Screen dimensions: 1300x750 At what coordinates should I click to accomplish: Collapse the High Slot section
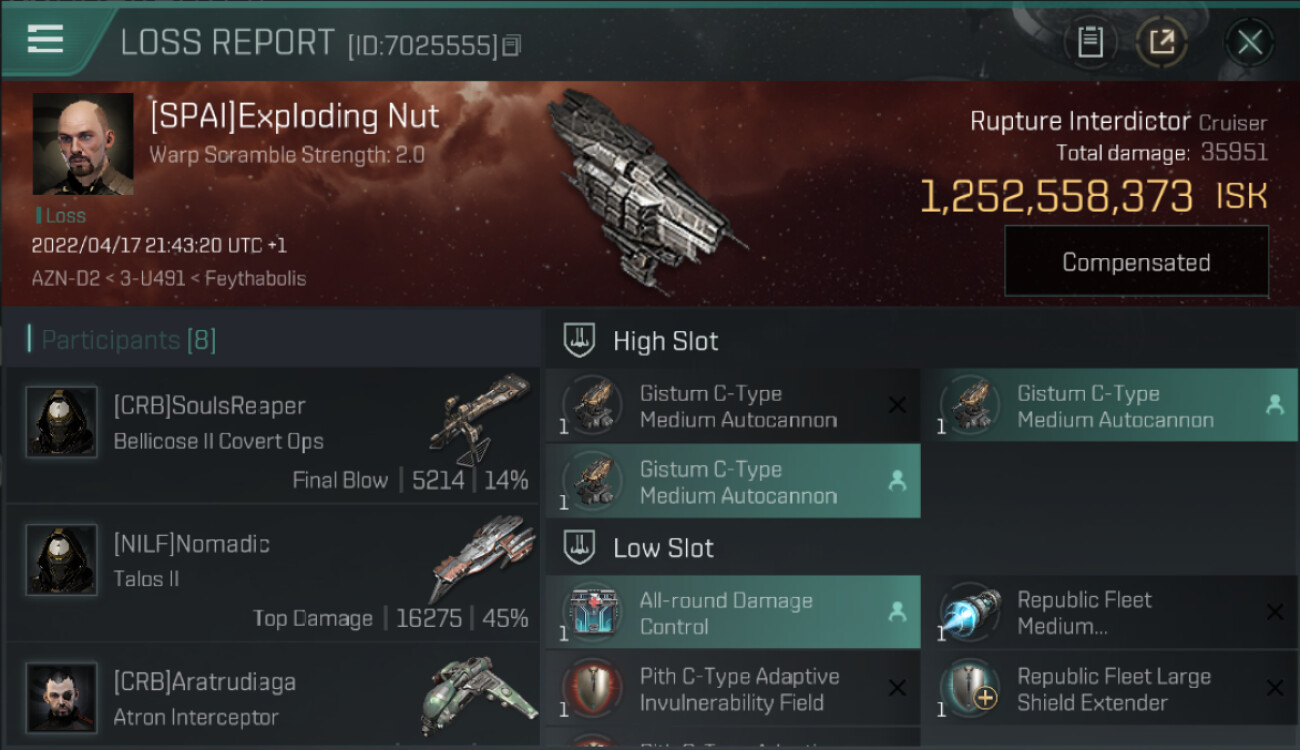(580, 341)
